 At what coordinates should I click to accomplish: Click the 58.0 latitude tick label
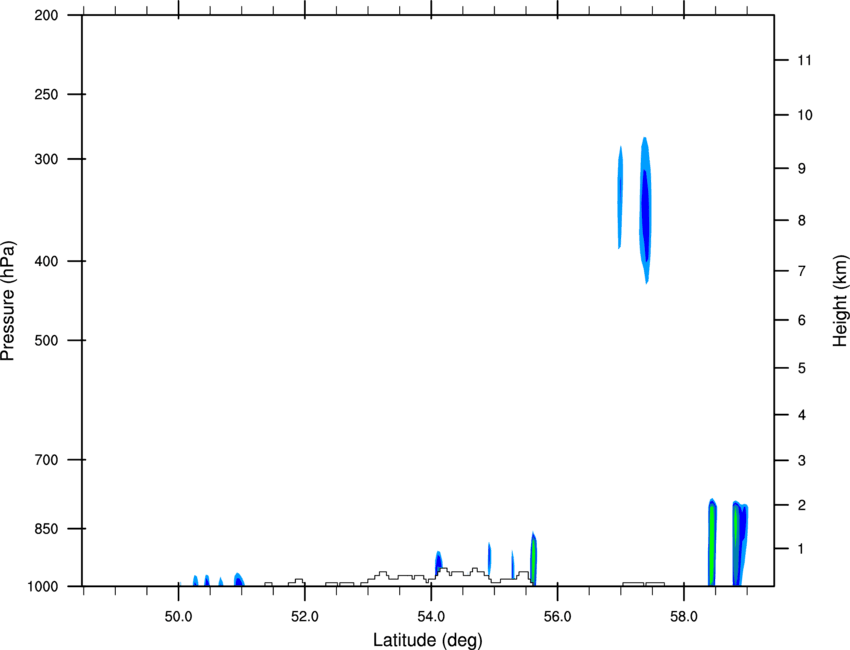[x=684, y=617]
